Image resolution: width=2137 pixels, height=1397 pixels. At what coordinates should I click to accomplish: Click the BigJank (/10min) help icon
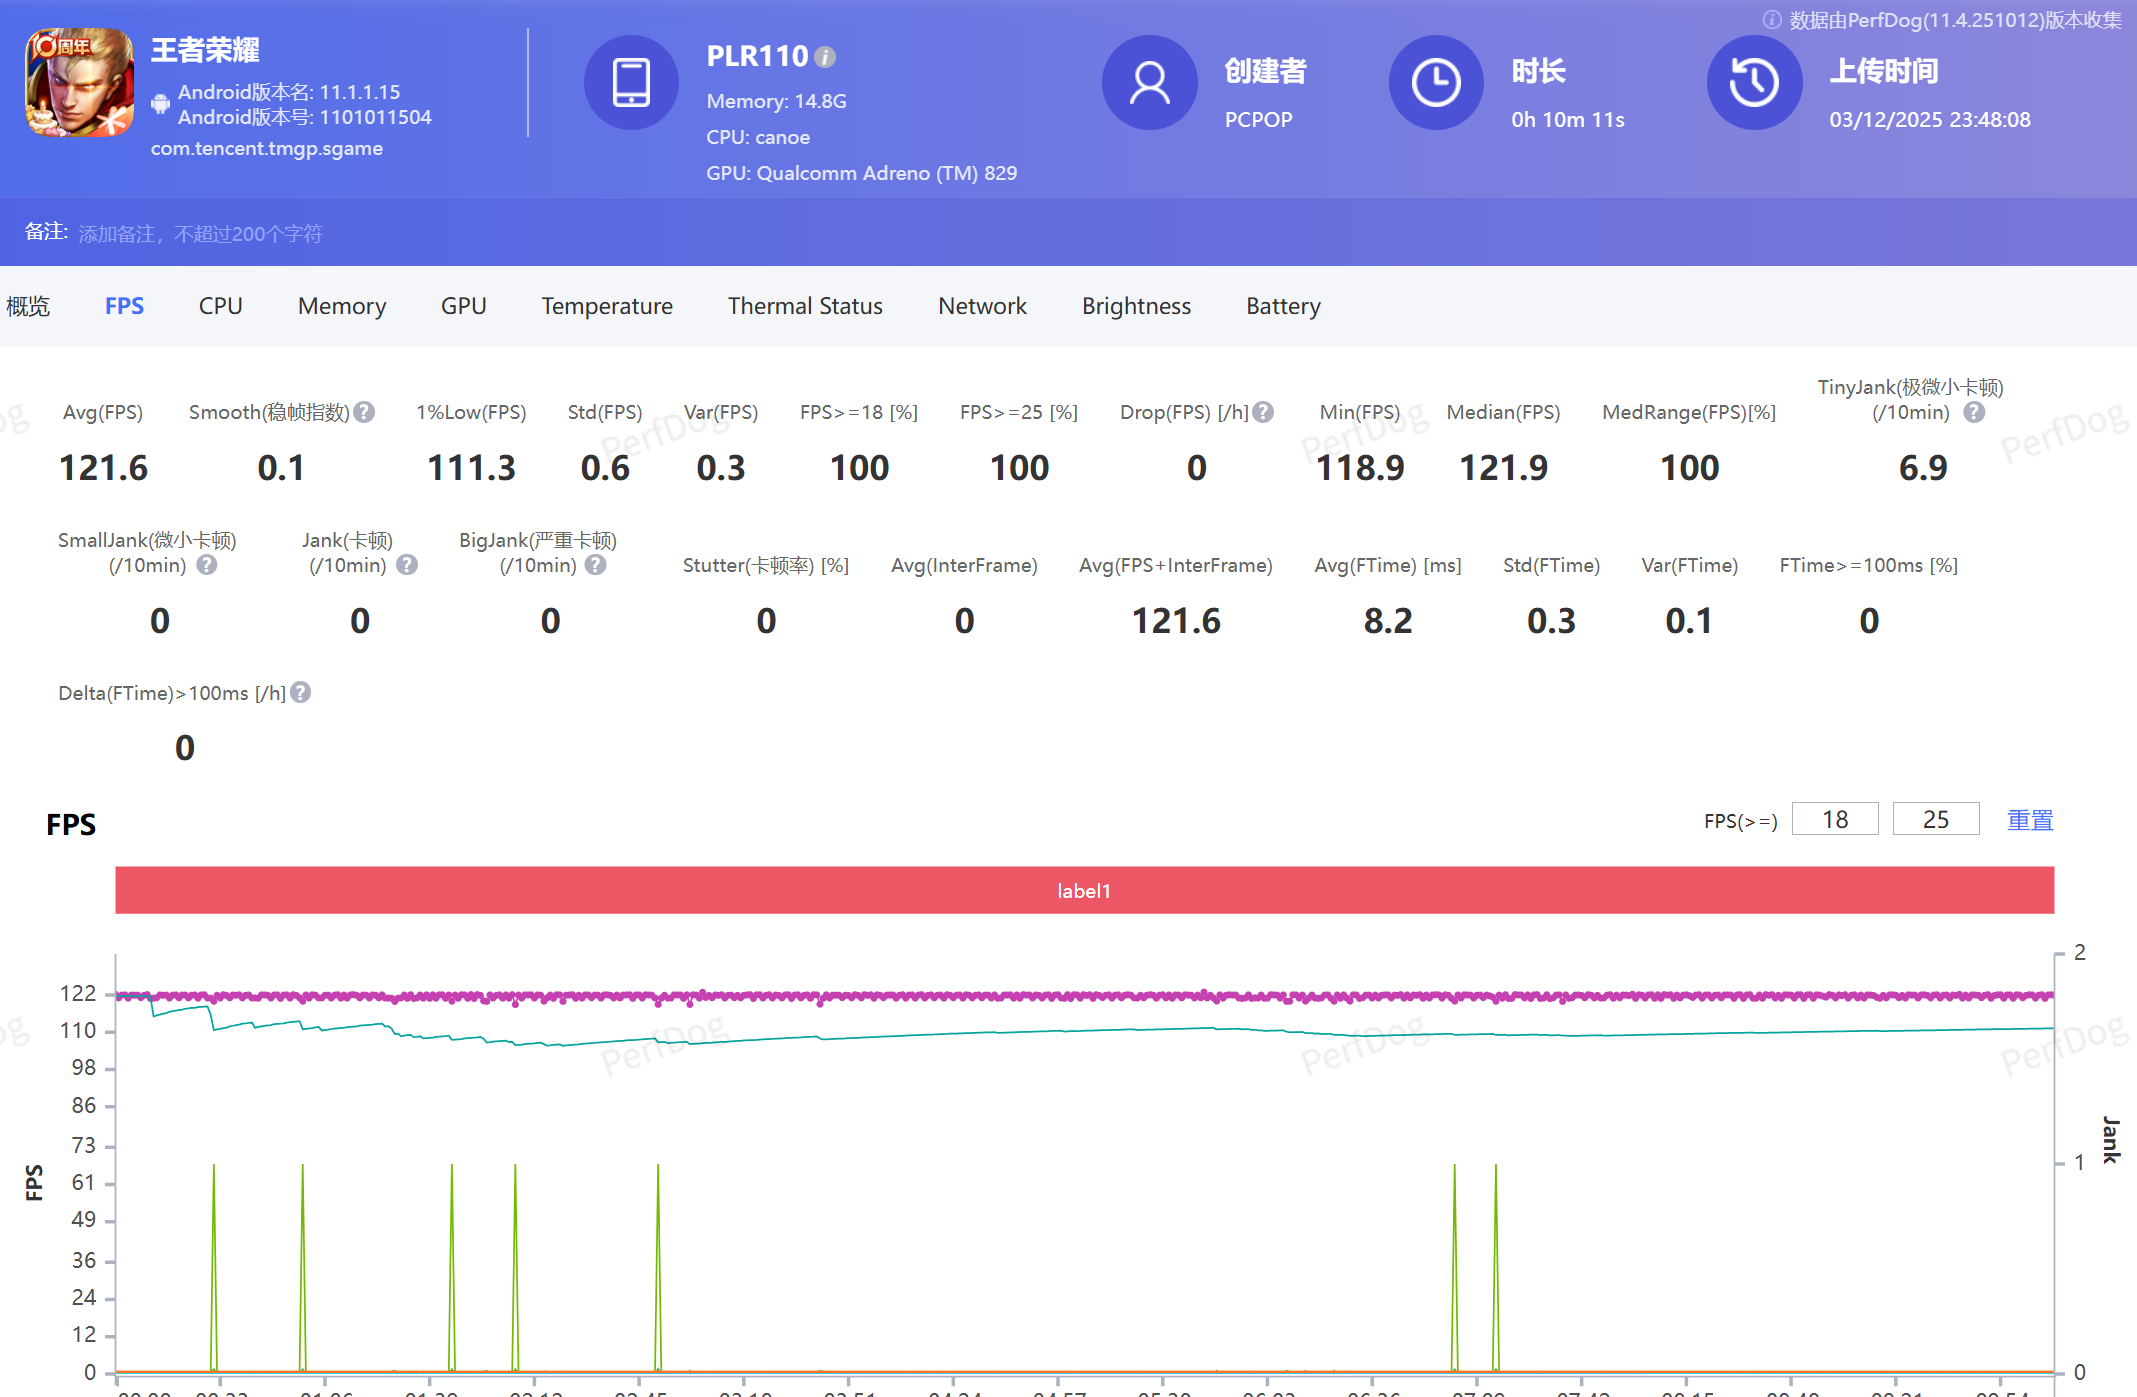coord(596,565)
